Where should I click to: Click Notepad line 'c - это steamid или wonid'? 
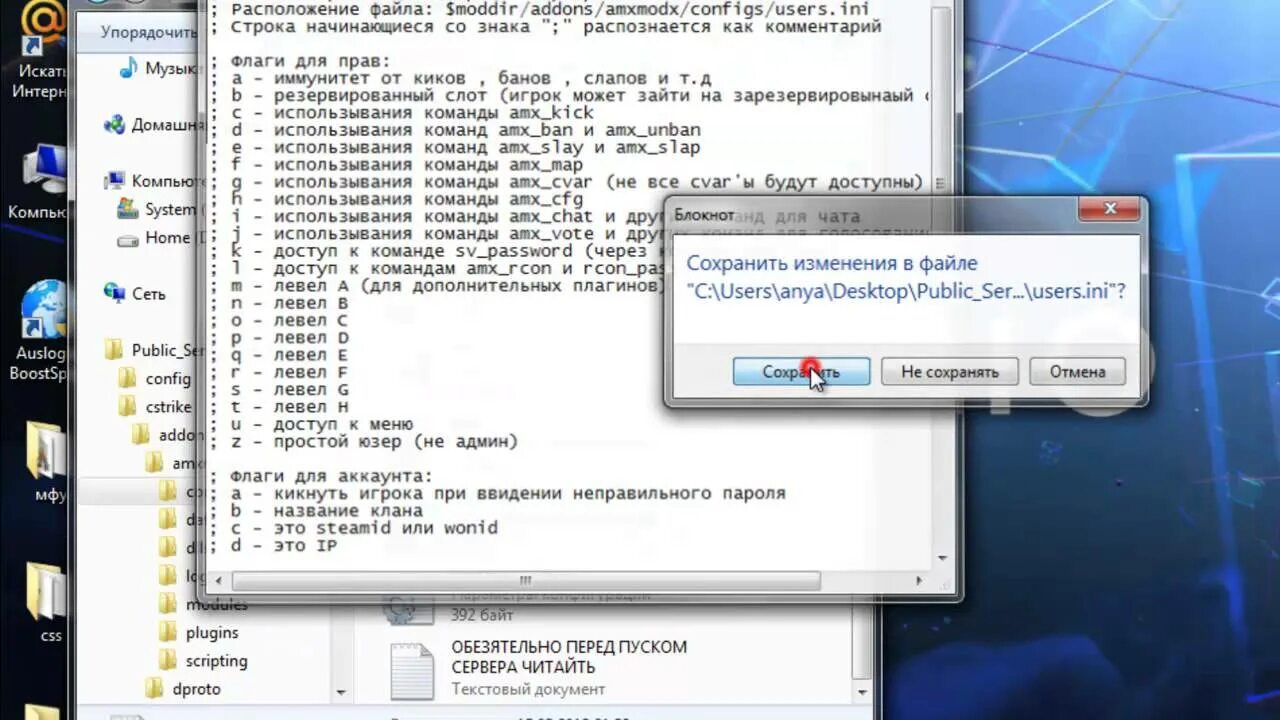[353, 527]
